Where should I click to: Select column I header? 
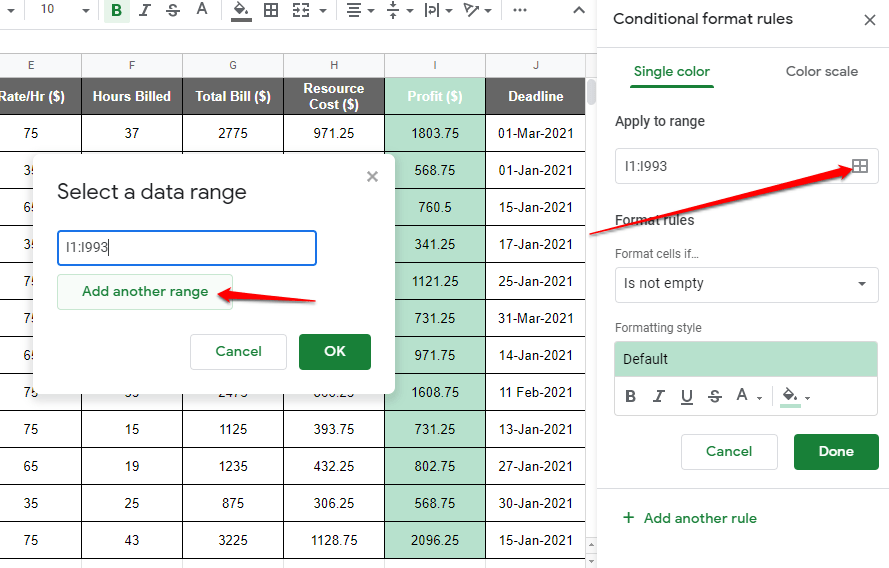point(435,65)
